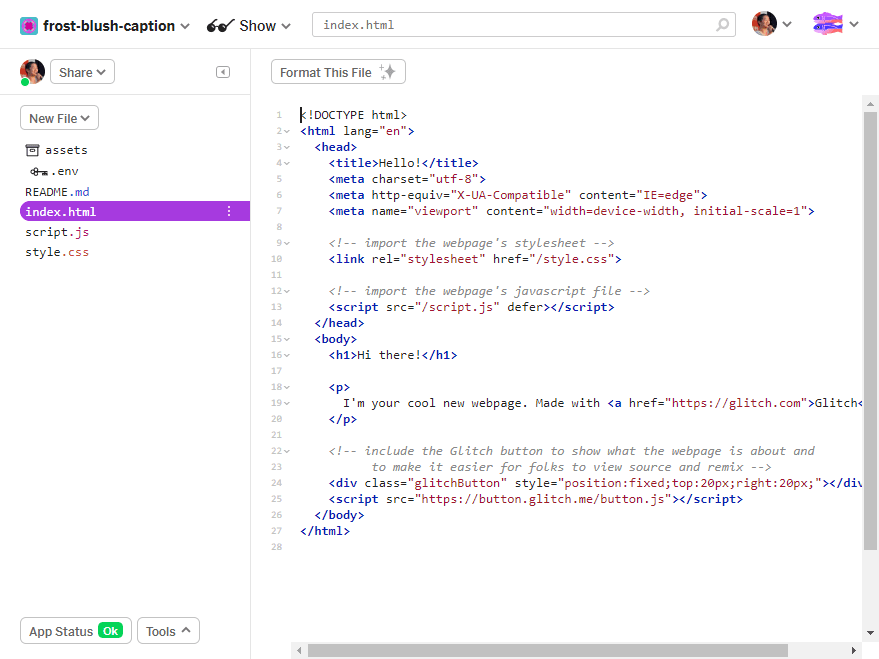This screenshot has width=879, height=659.
Task: Collapse the html tag fold on line 2
Action: [x=287, y=131]
